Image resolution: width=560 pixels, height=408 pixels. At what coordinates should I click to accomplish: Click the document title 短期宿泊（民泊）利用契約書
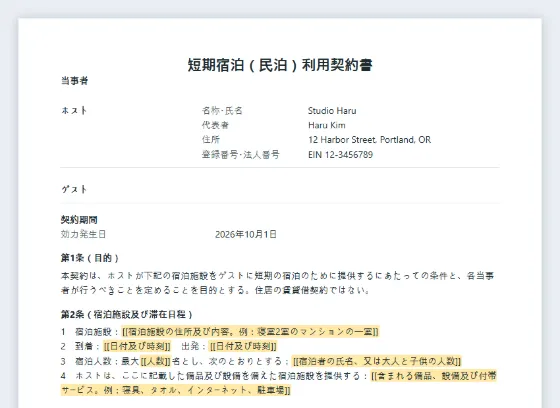click(280, 65)
